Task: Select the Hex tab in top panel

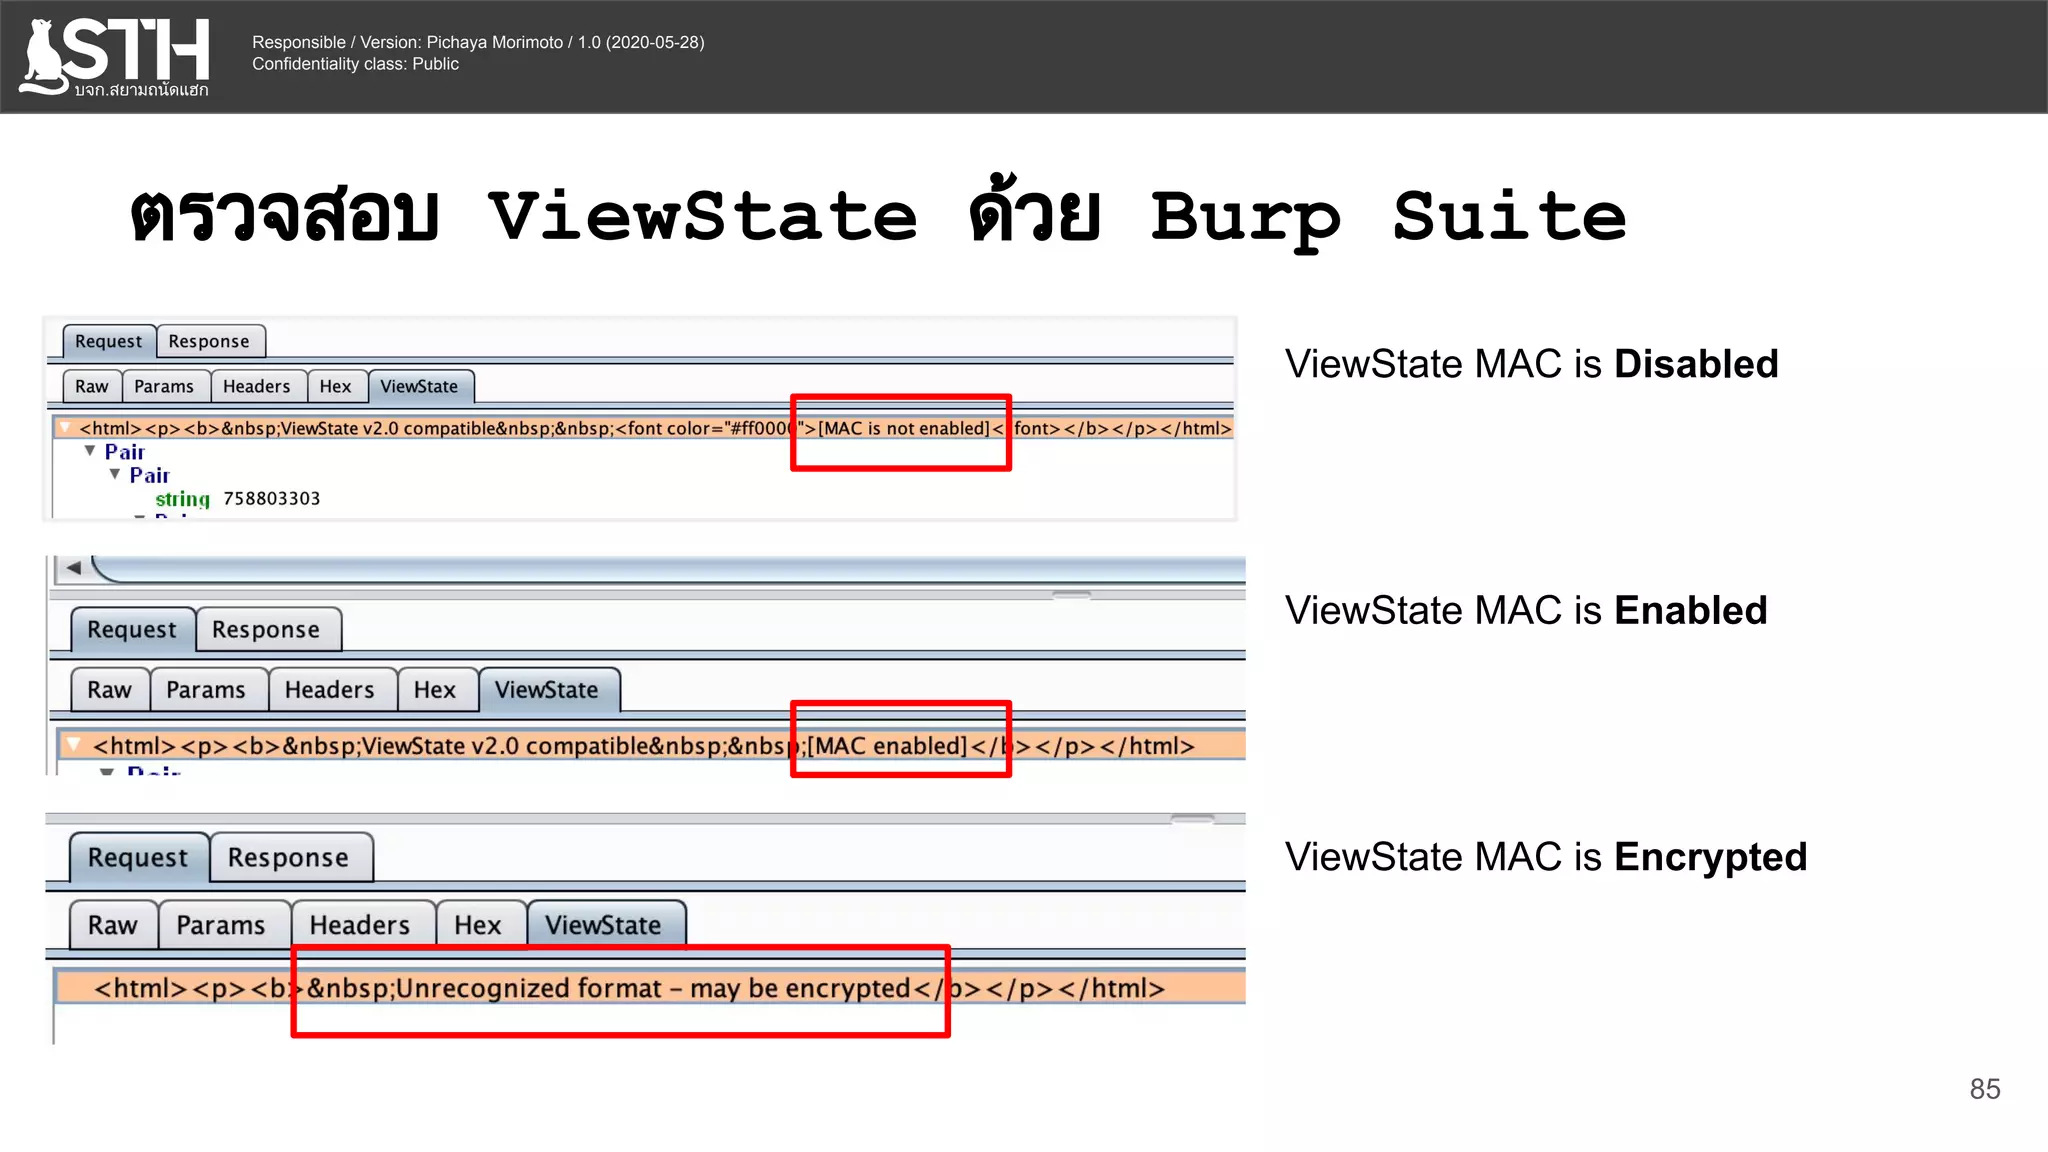Action: 336,386
